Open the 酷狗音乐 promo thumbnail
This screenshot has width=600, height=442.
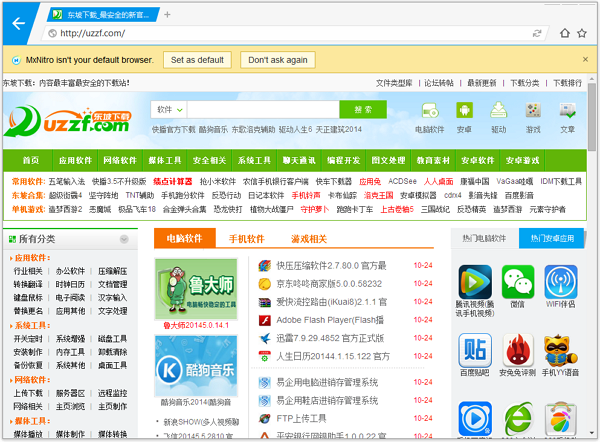pos(196,366)
